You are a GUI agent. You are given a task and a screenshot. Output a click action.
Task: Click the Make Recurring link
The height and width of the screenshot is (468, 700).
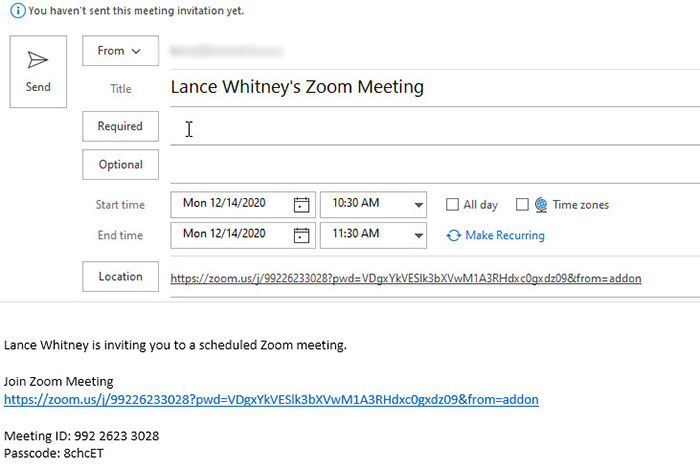coord(505,236)
